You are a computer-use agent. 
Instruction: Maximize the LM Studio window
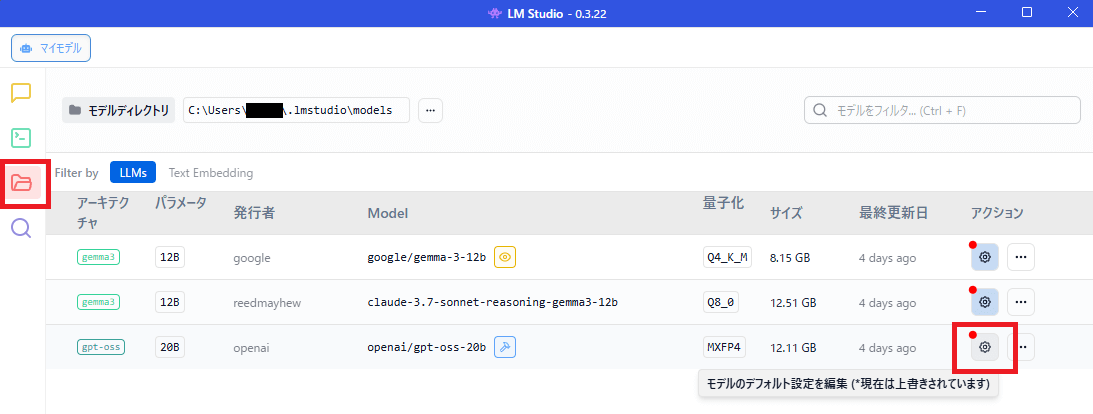click(x=1027, y=12)
